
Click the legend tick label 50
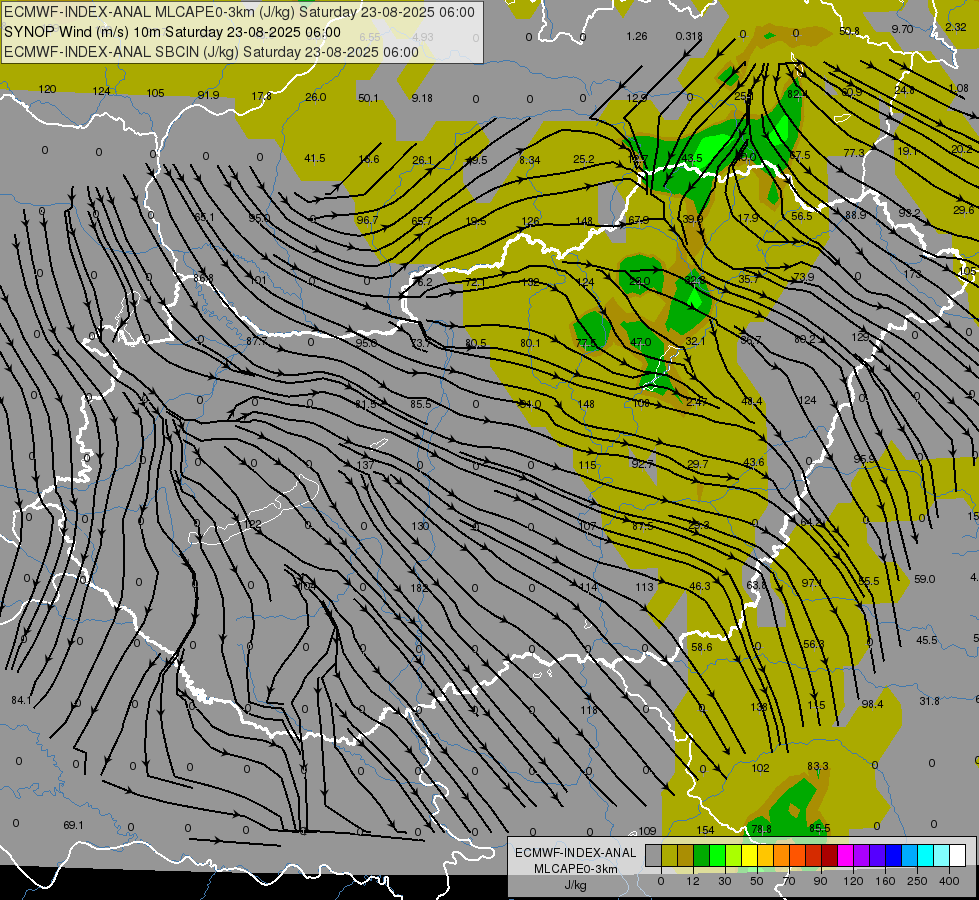tap(757, 881)
